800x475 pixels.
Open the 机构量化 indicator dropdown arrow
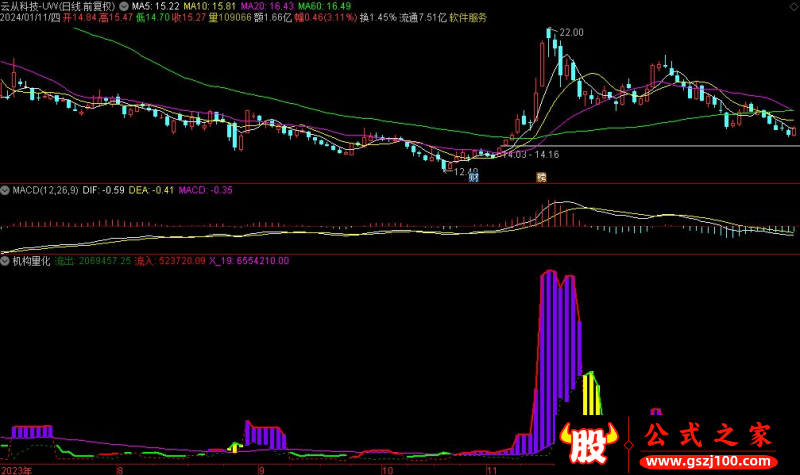pos(5,261)
